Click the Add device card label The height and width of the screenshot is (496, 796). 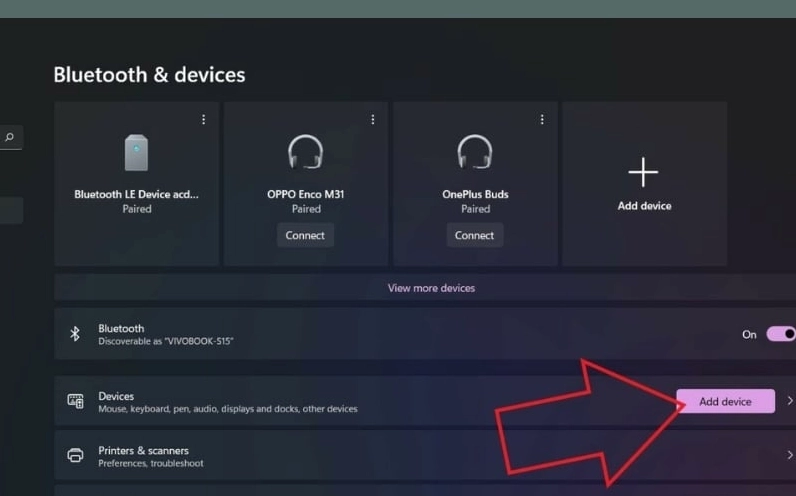tap(644, 206)
